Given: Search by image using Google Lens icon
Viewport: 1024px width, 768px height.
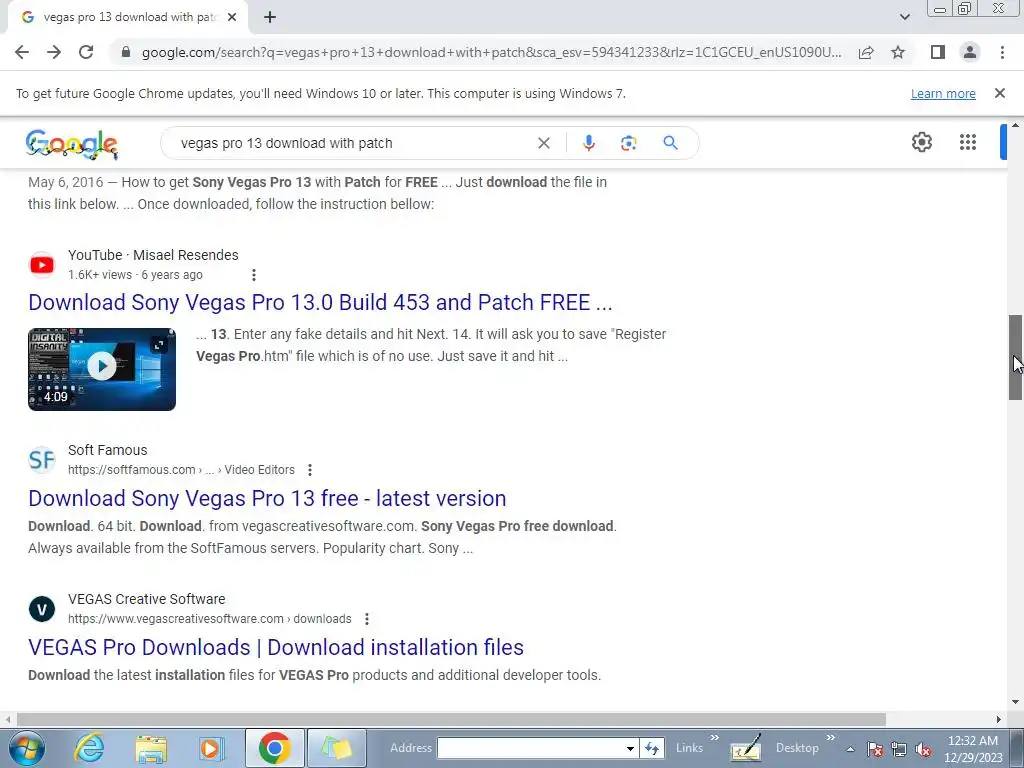Looking at the screenshot, I should [x=628, y=143].
